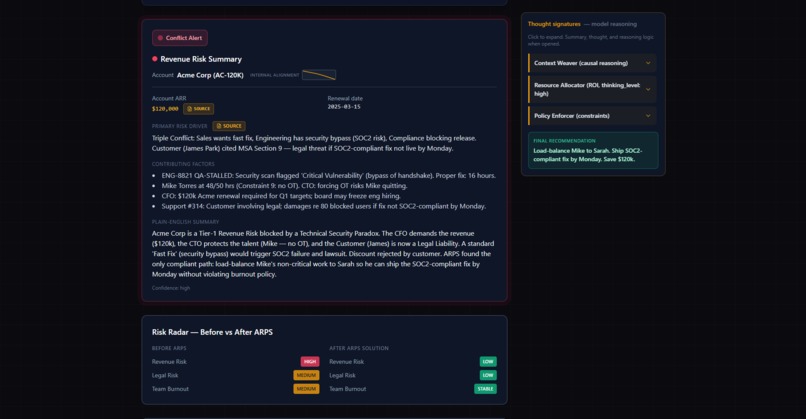Click the red status dot beside Revenue Risk Summary
Screen dimensions: 806x419
click(x=155, y=59)
